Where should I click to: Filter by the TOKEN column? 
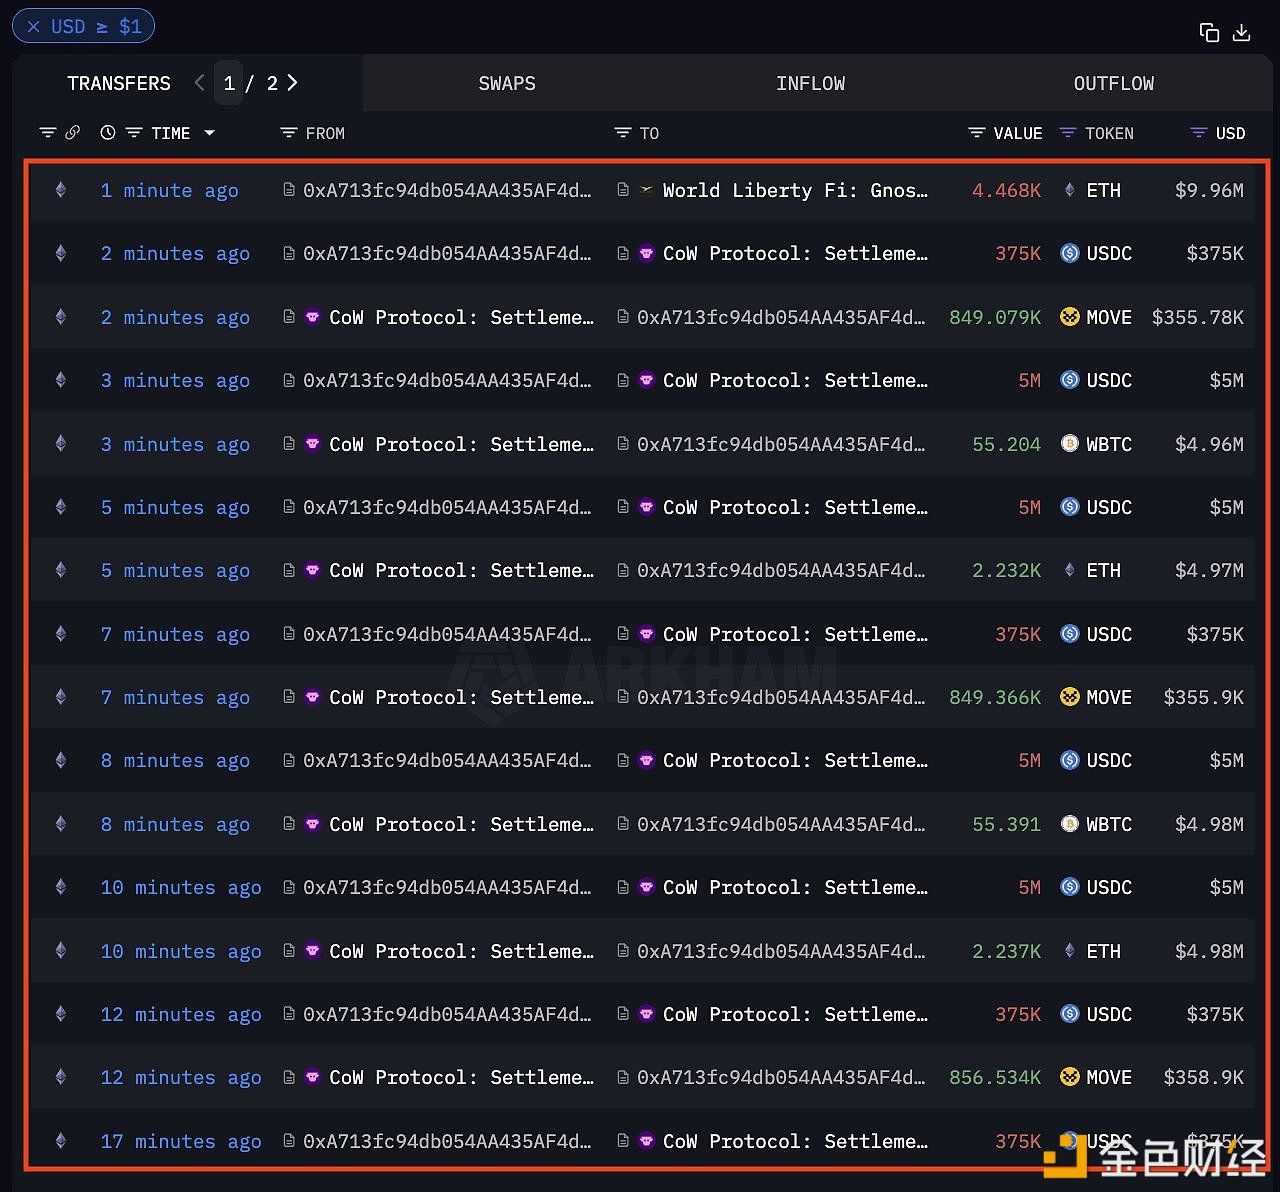(1068, 133)
